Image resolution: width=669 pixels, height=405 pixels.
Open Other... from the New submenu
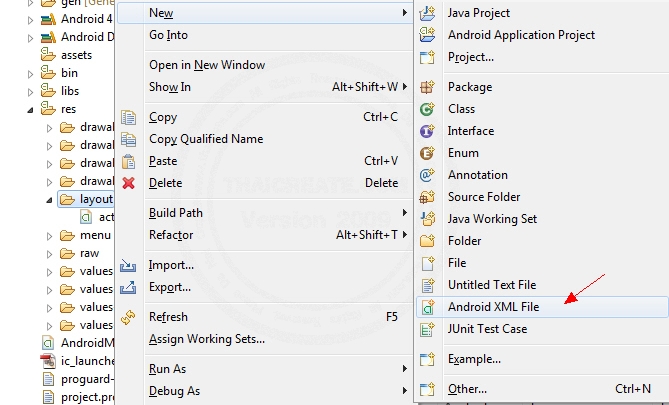coord(467,389)
